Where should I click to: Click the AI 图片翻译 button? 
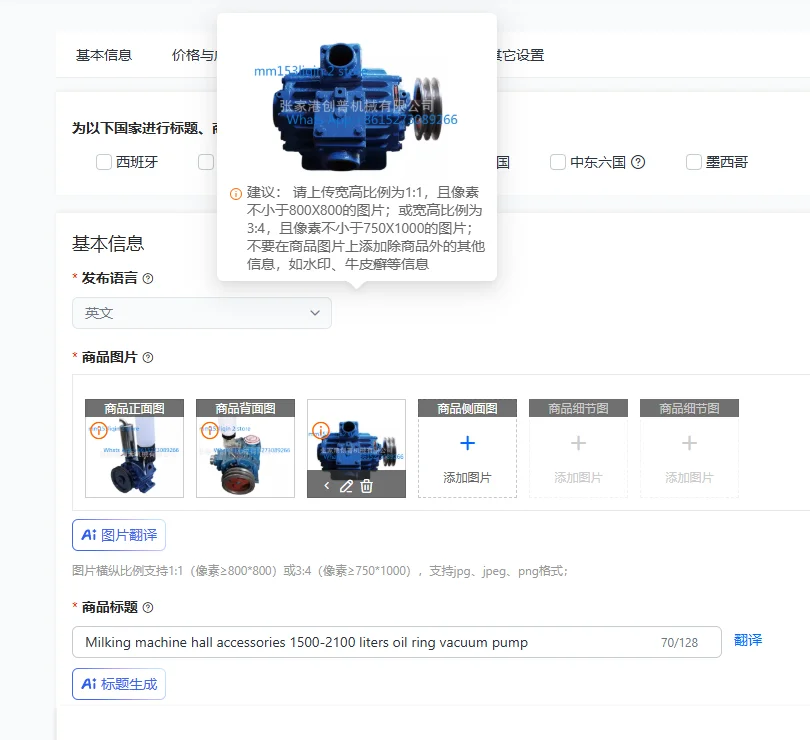click(x=119, y=535)
